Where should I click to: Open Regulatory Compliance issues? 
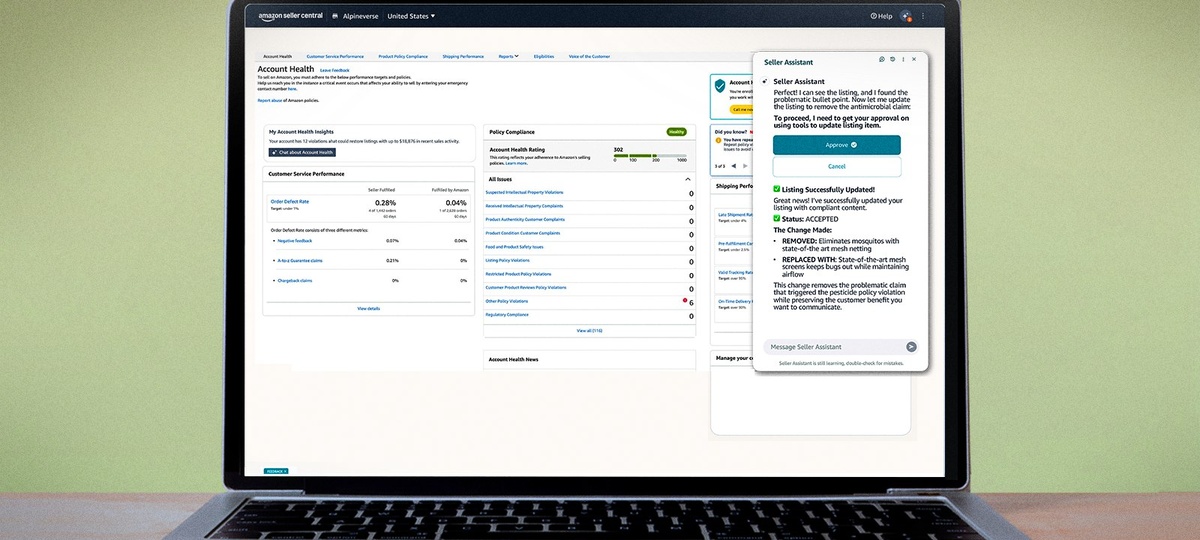(507, 315)
